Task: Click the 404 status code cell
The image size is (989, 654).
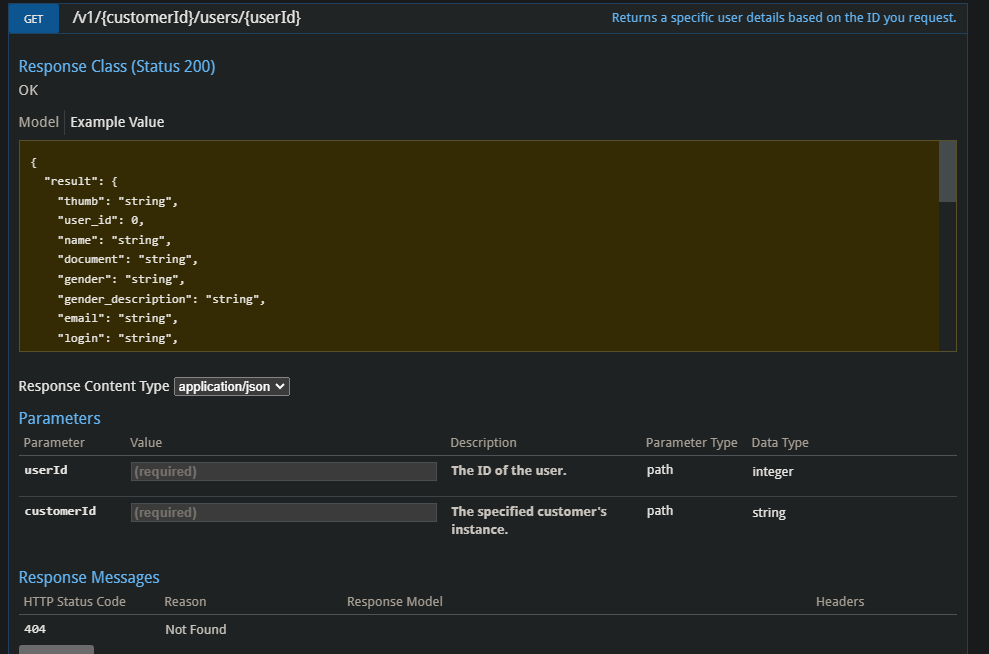Action: pyautogui.click(x=35, y=629)
